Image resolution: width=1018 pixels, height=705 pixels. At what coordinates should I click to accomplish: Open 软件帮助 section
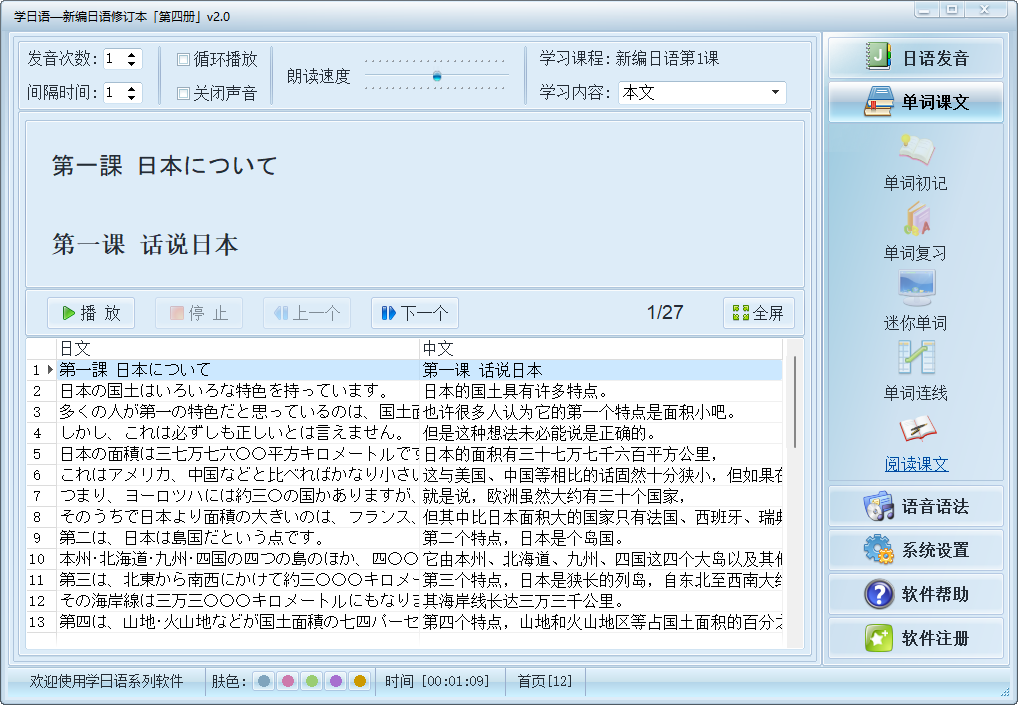[915, 594]
